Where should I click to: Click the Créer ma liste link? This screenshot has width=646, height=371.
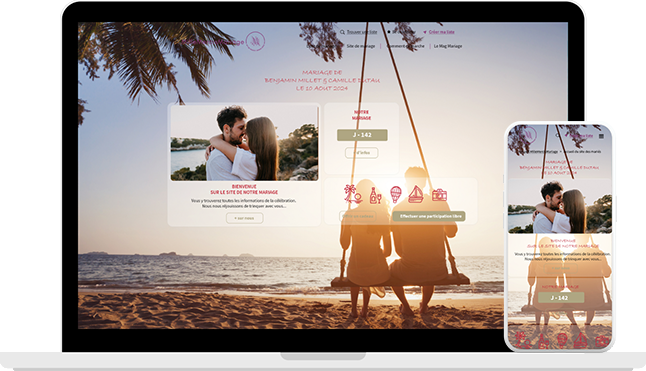(442, 32)
